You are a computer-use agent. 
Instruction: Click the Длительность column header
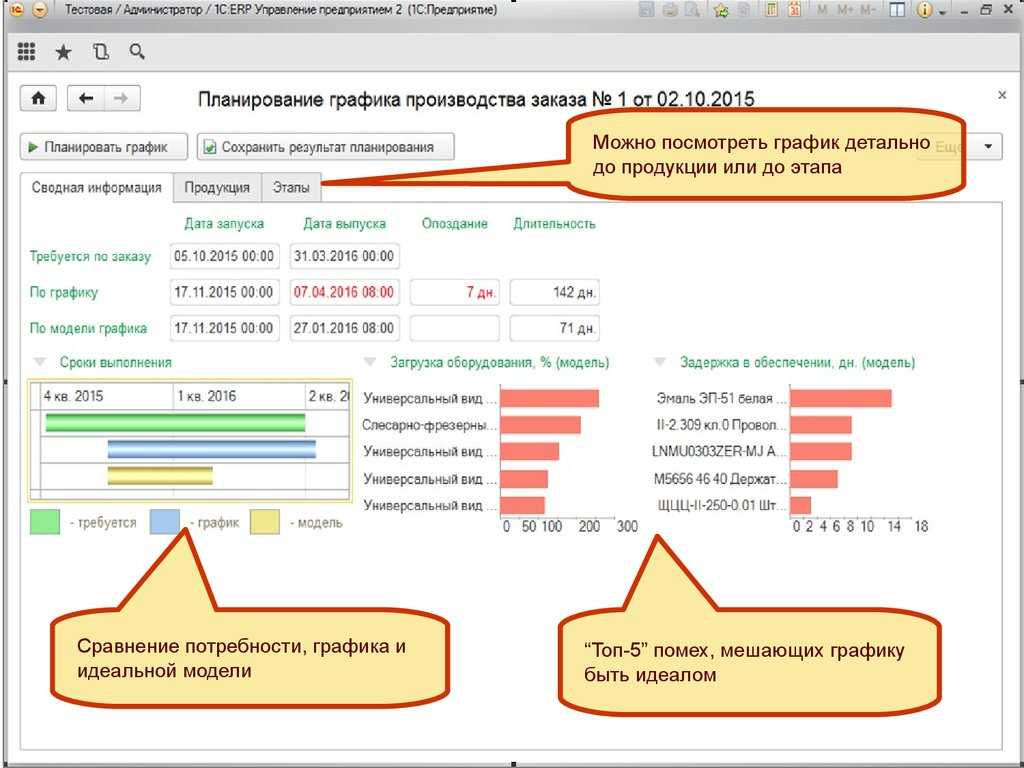tap(554, 224)
